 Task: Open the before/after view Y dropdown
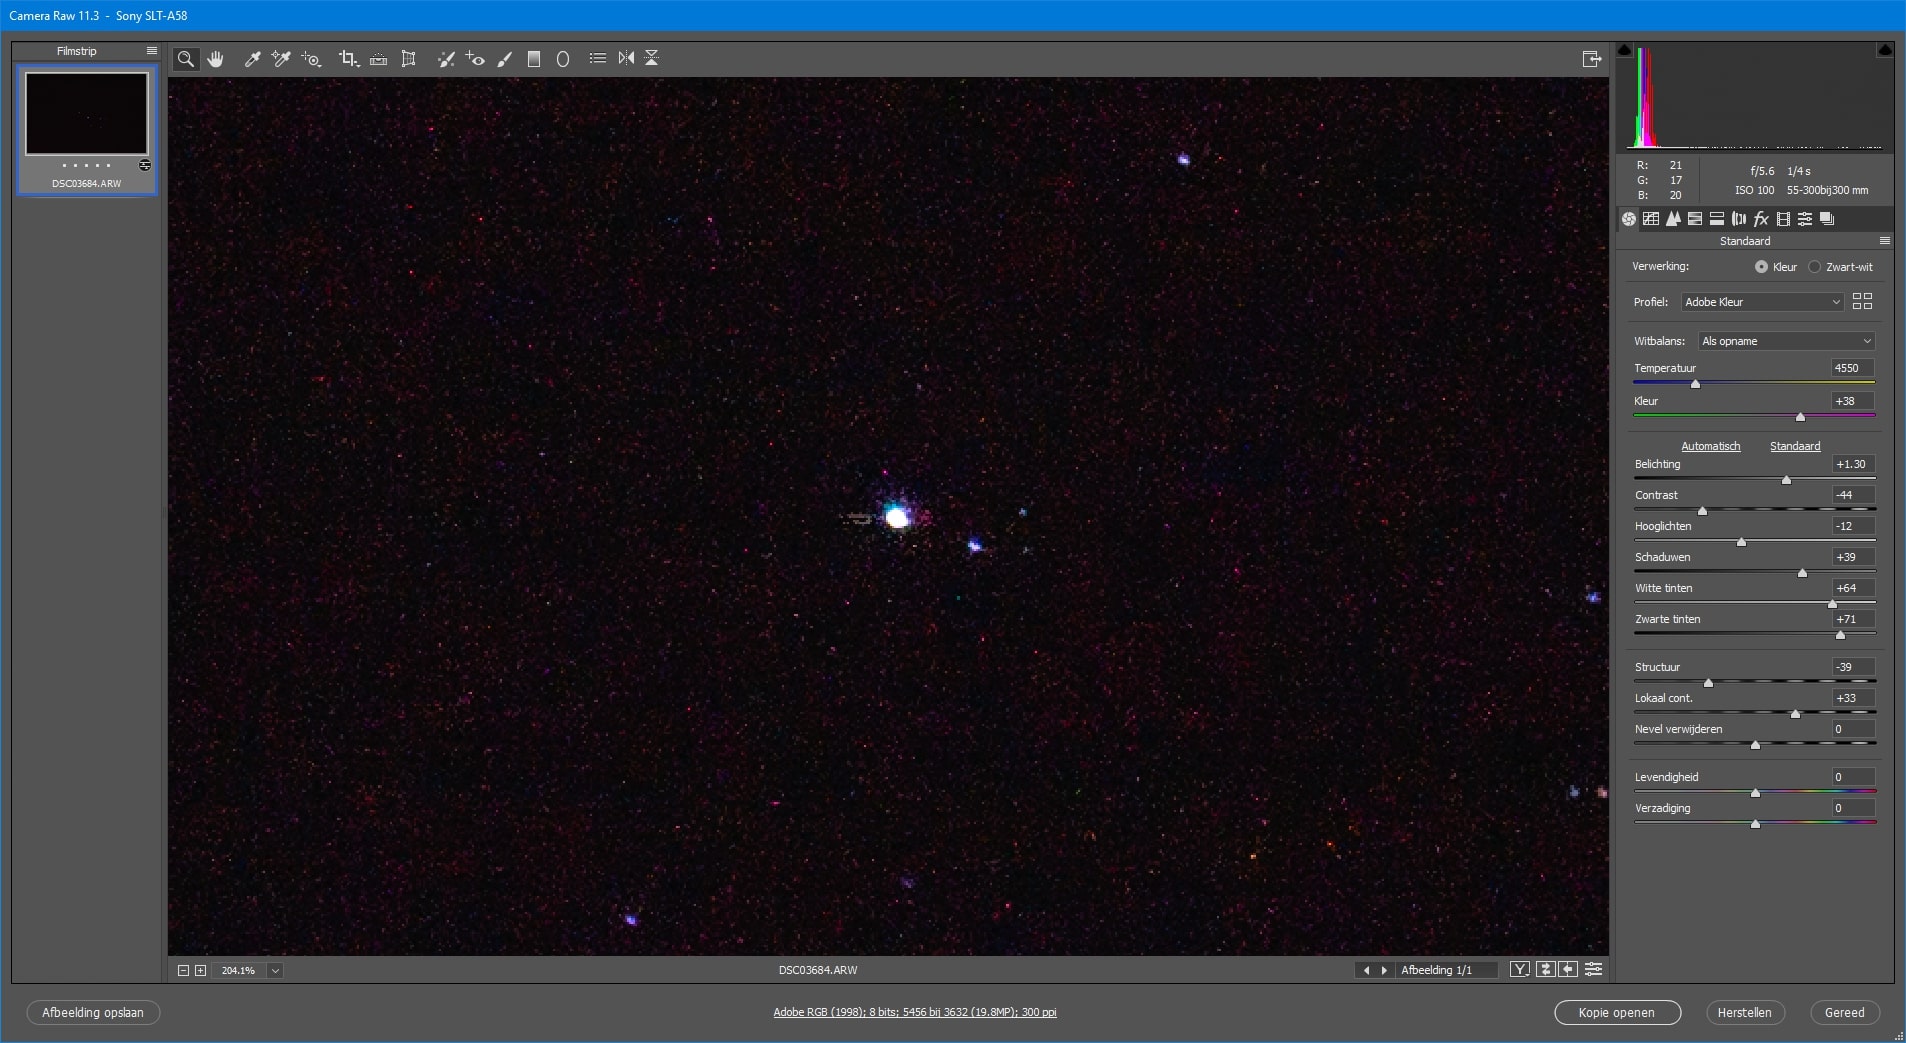pyautogui.click(x=1520, y=969)
